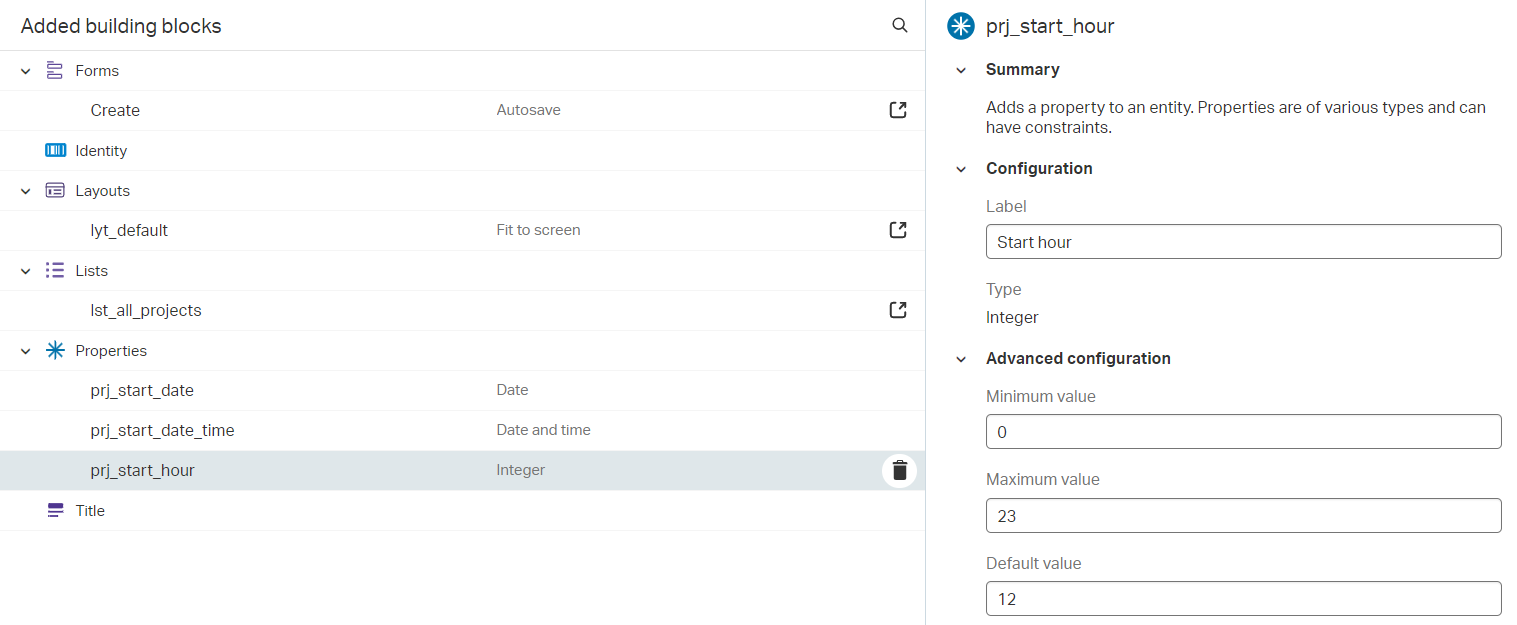
Task: Click the Properties asterisk icon in the tree
Action: (x=55, y=351)
